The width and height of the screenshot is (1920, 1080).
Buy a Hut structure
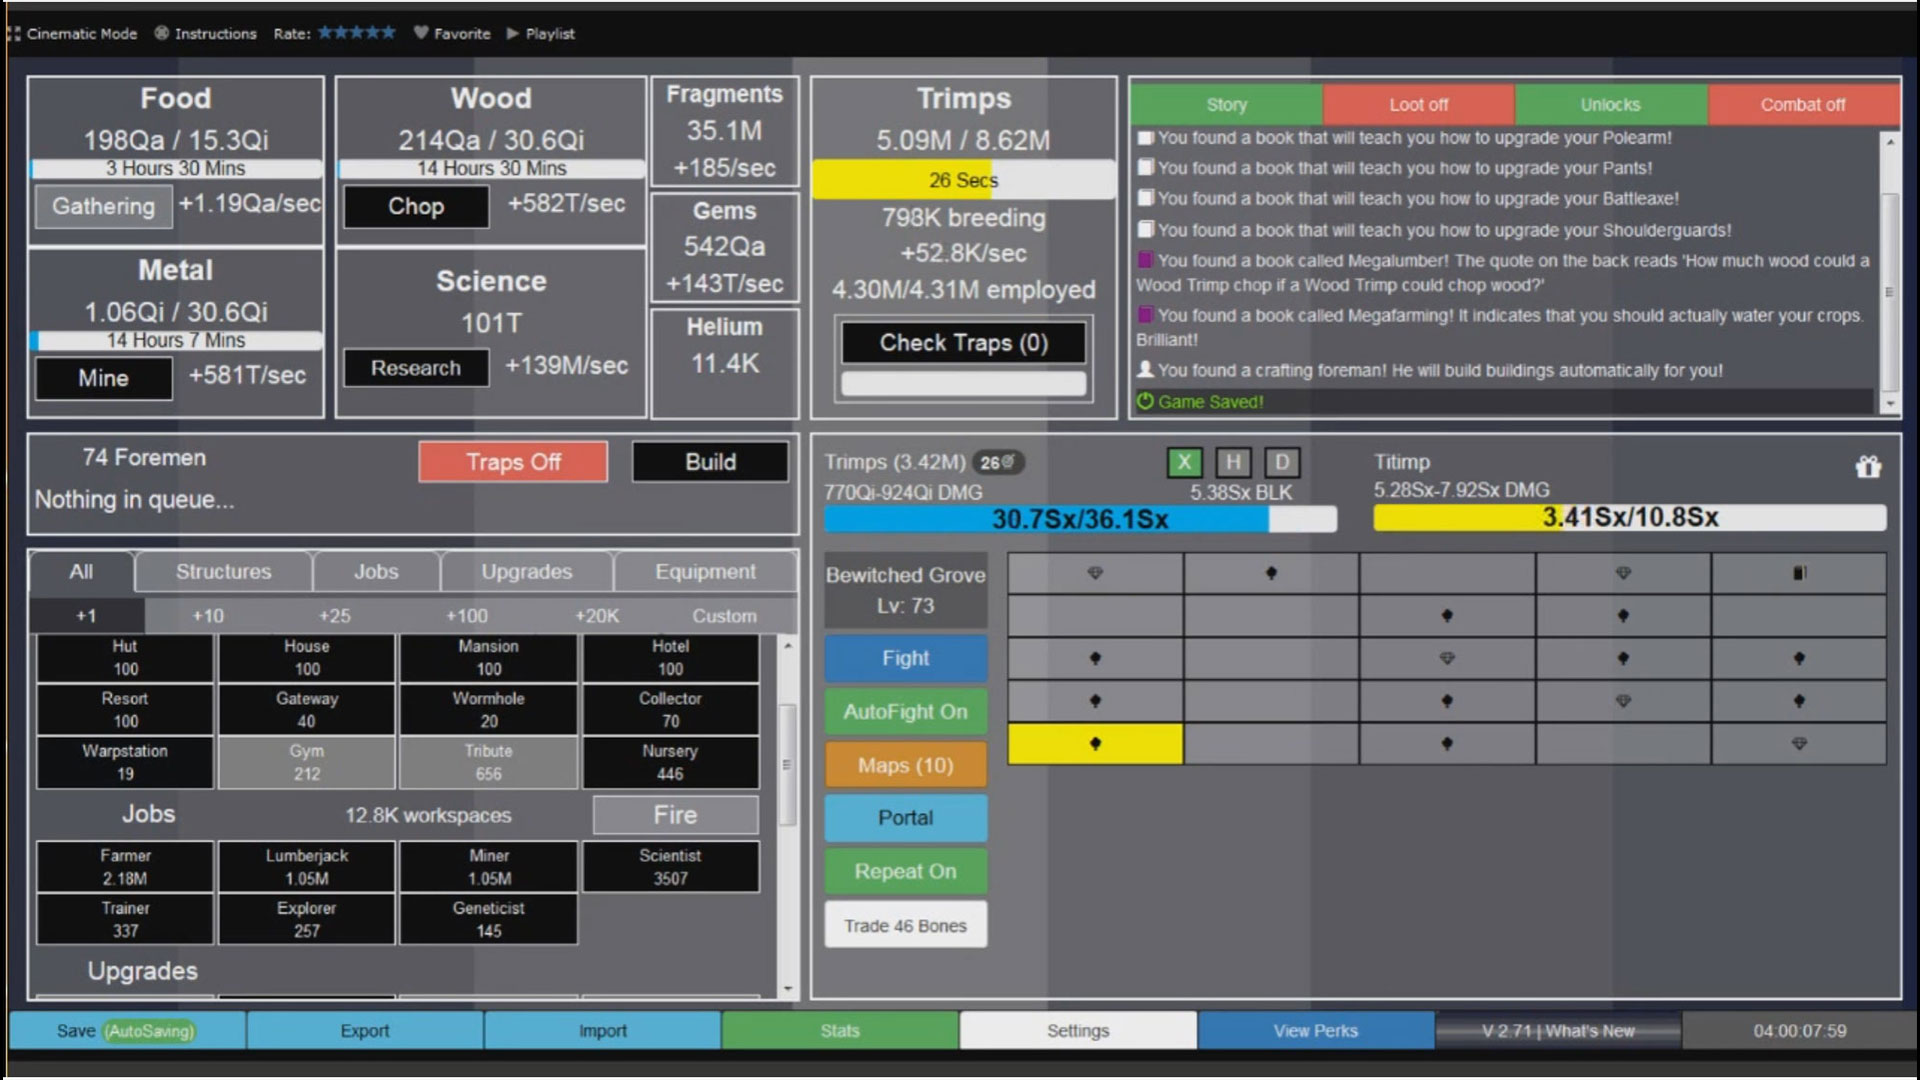click(x=125, y=658)
